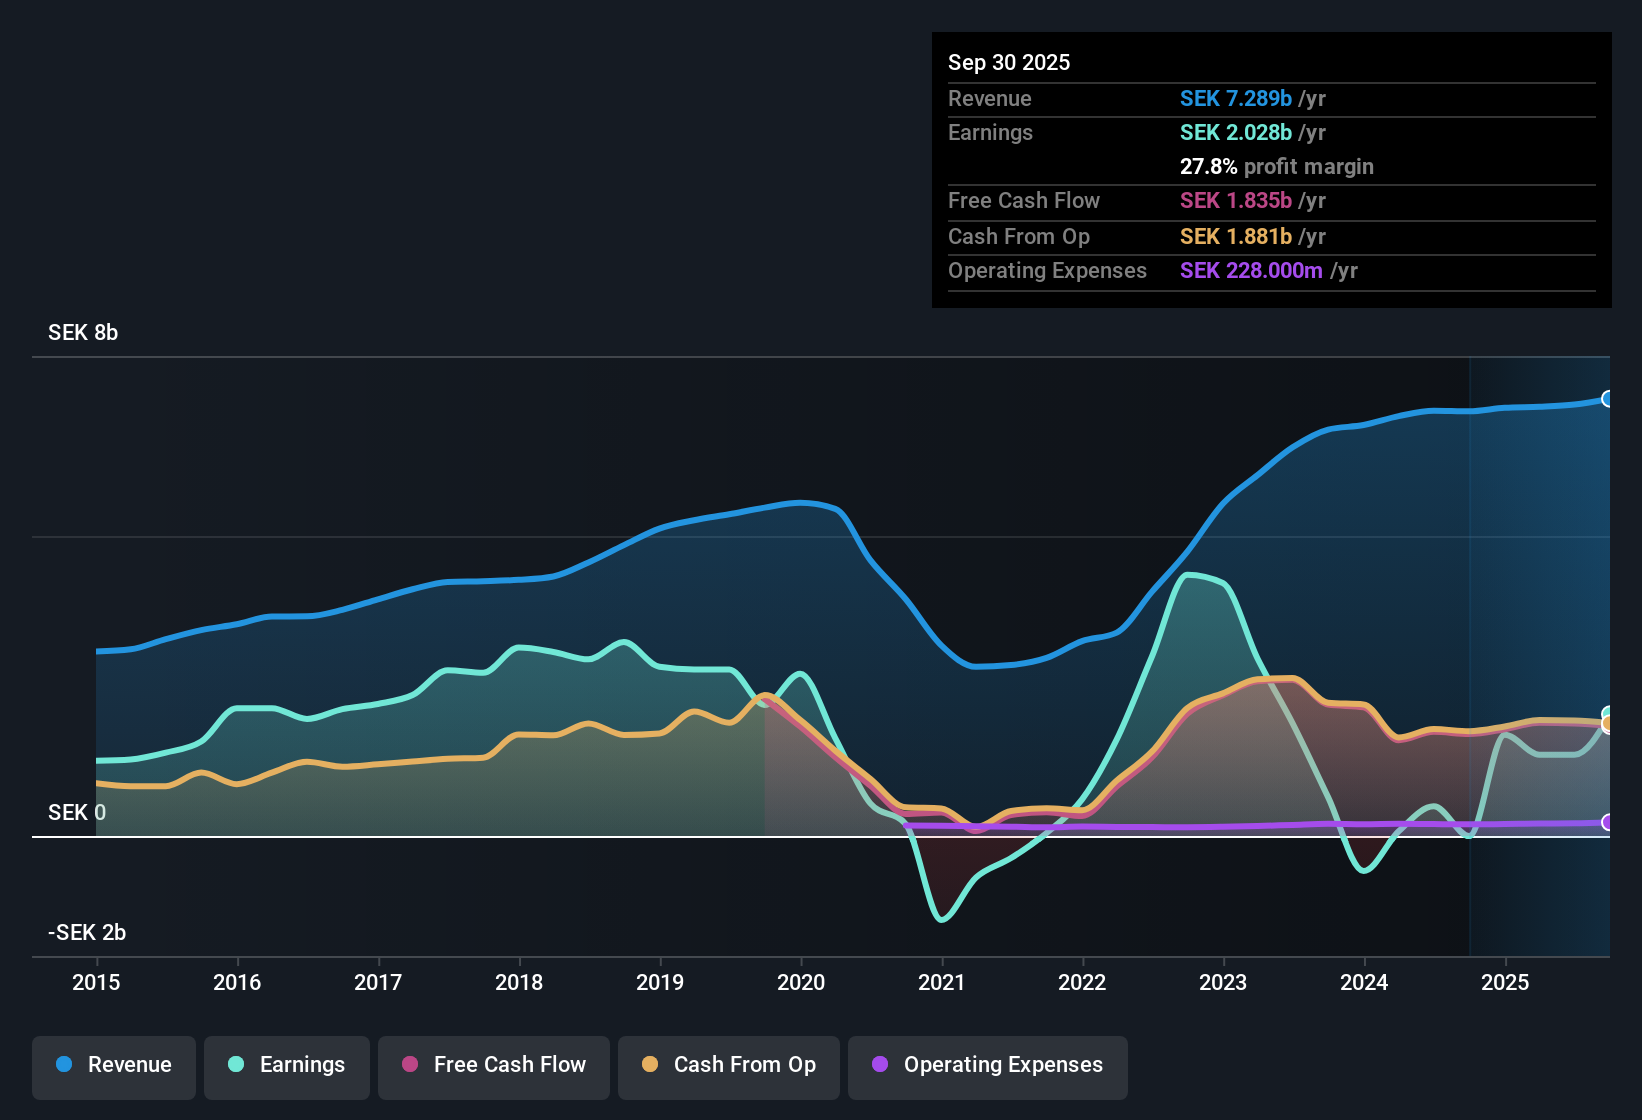Toggle the Operating Expenses legend item
The height and width of the screenshot is (1120, 1642).
point(987,1065)
